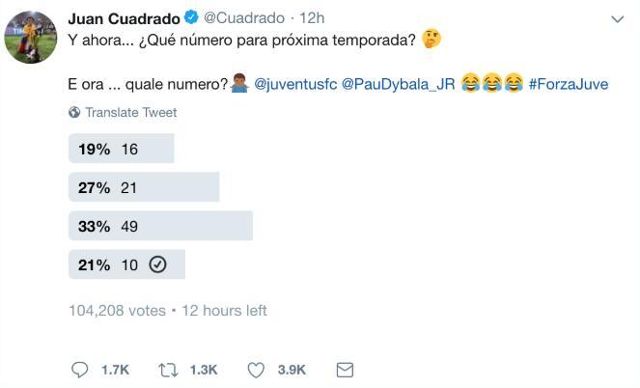Open the #ForzaJuve hashtag
This screenshot has width=640, height=388.
pyautogui.click(x=568, y=84)
